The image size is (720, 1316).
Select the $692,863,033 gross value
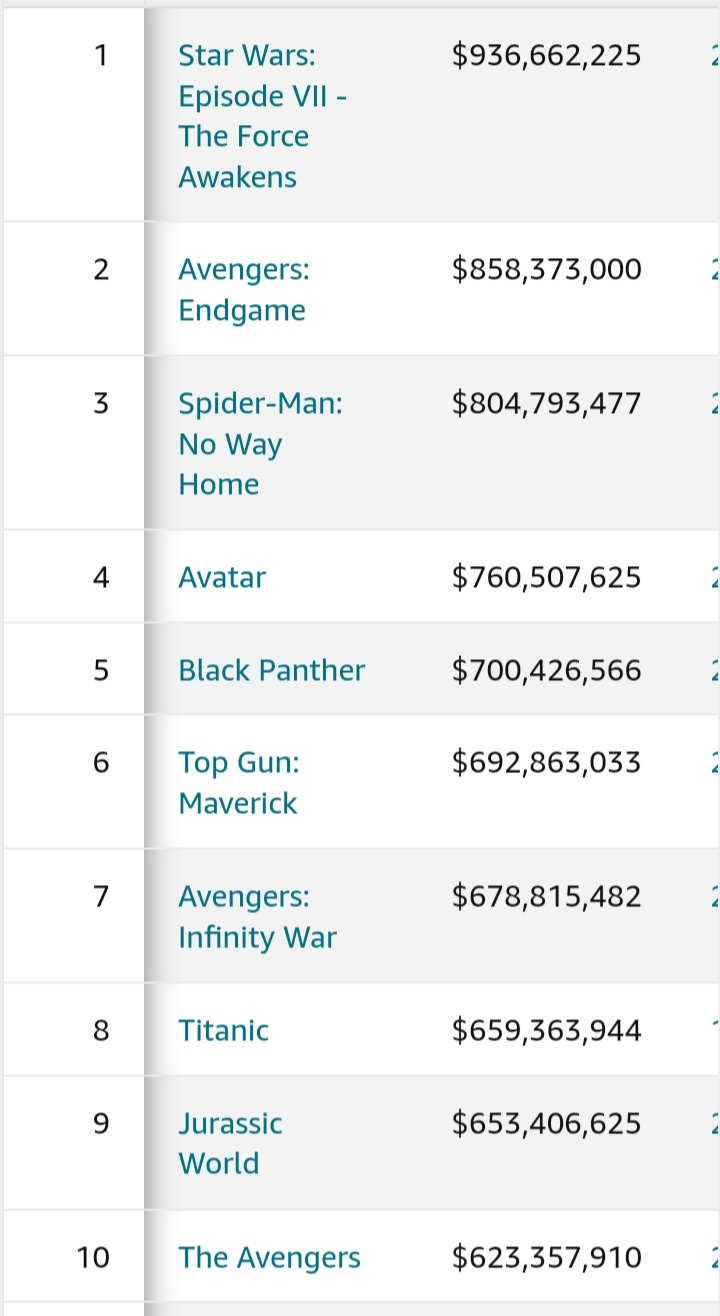(547, 763)
